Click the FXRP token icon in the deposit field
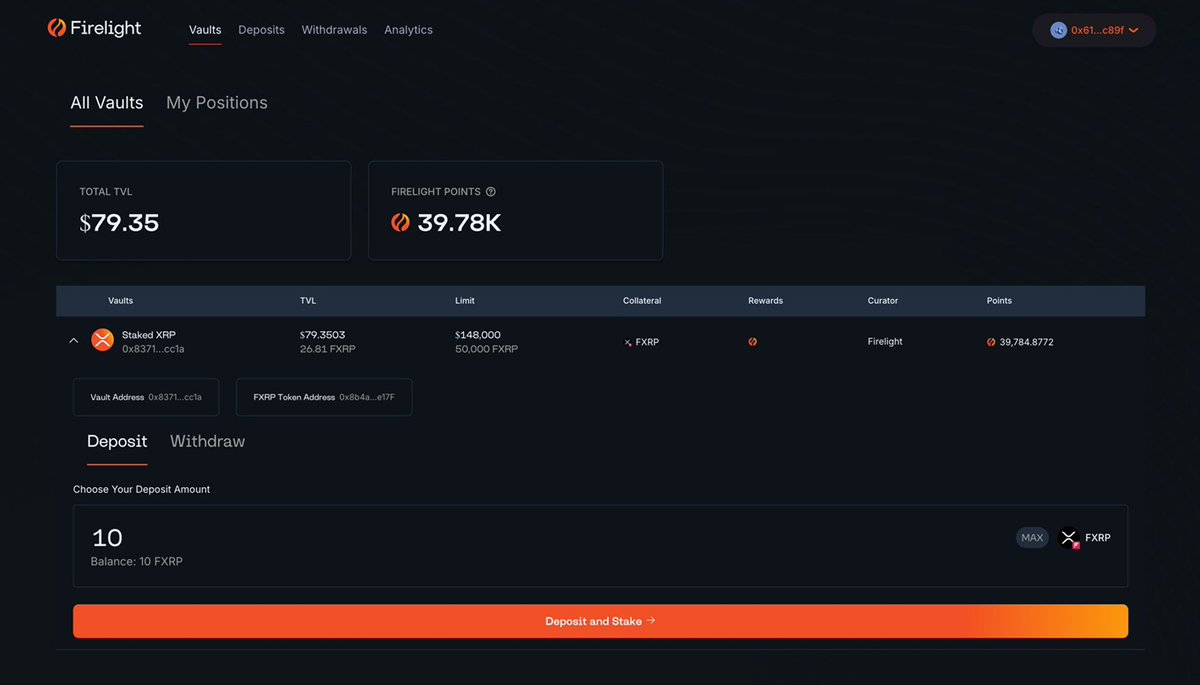The height and width of the screenshot is (685, 1200). pyautogui.click(x=1068, y=537)
